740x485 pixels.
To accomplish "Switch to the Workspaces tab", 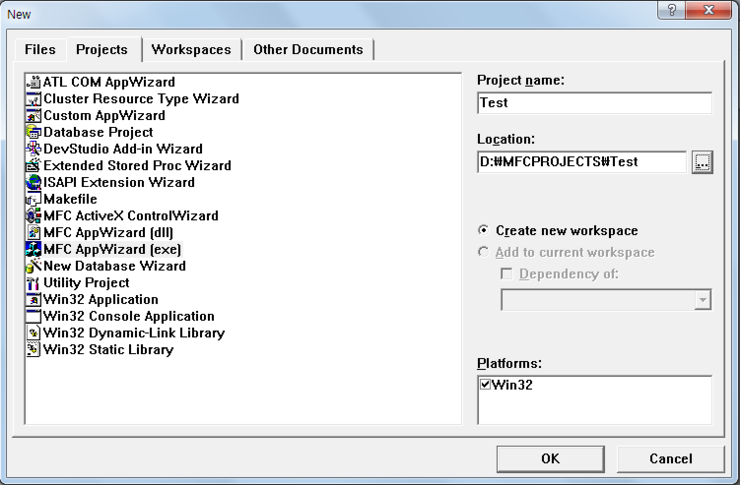I will tap(191, 50).
